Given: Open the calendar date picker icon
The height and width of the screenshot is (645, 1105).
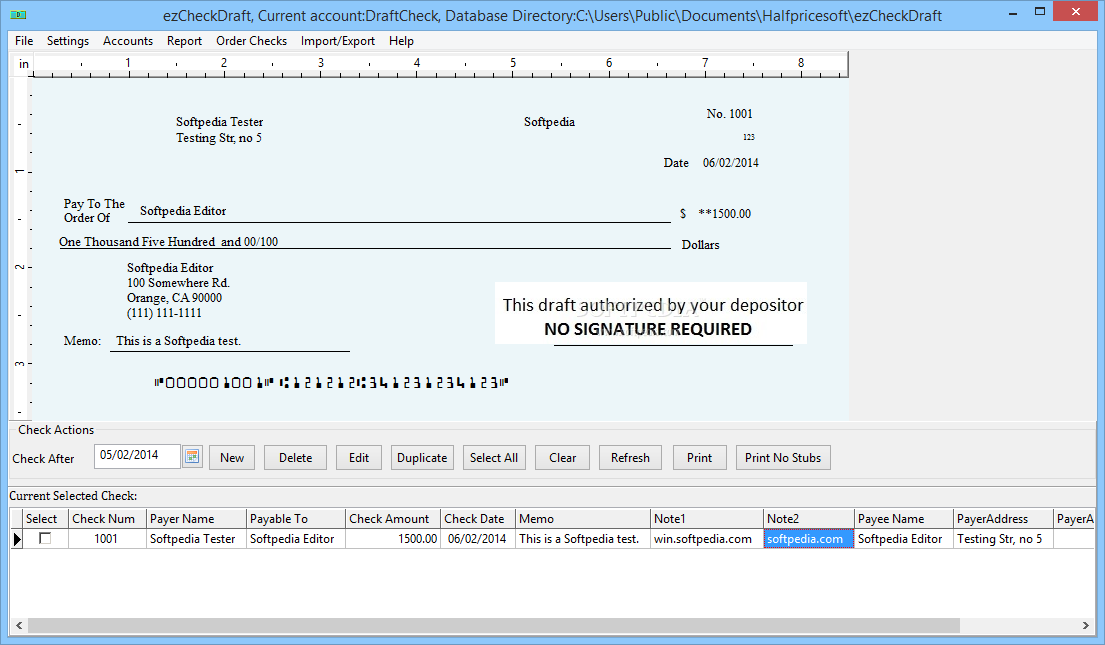Looking at the screenshot, I should [192, 457].
